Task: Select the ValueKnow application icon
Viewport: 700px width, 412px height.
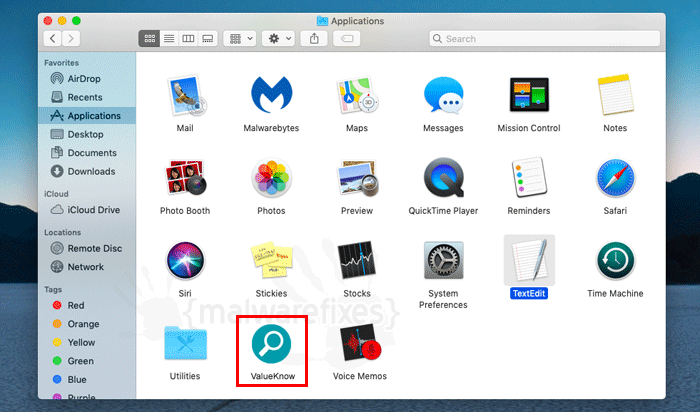Action: click(x=271, y=344)
